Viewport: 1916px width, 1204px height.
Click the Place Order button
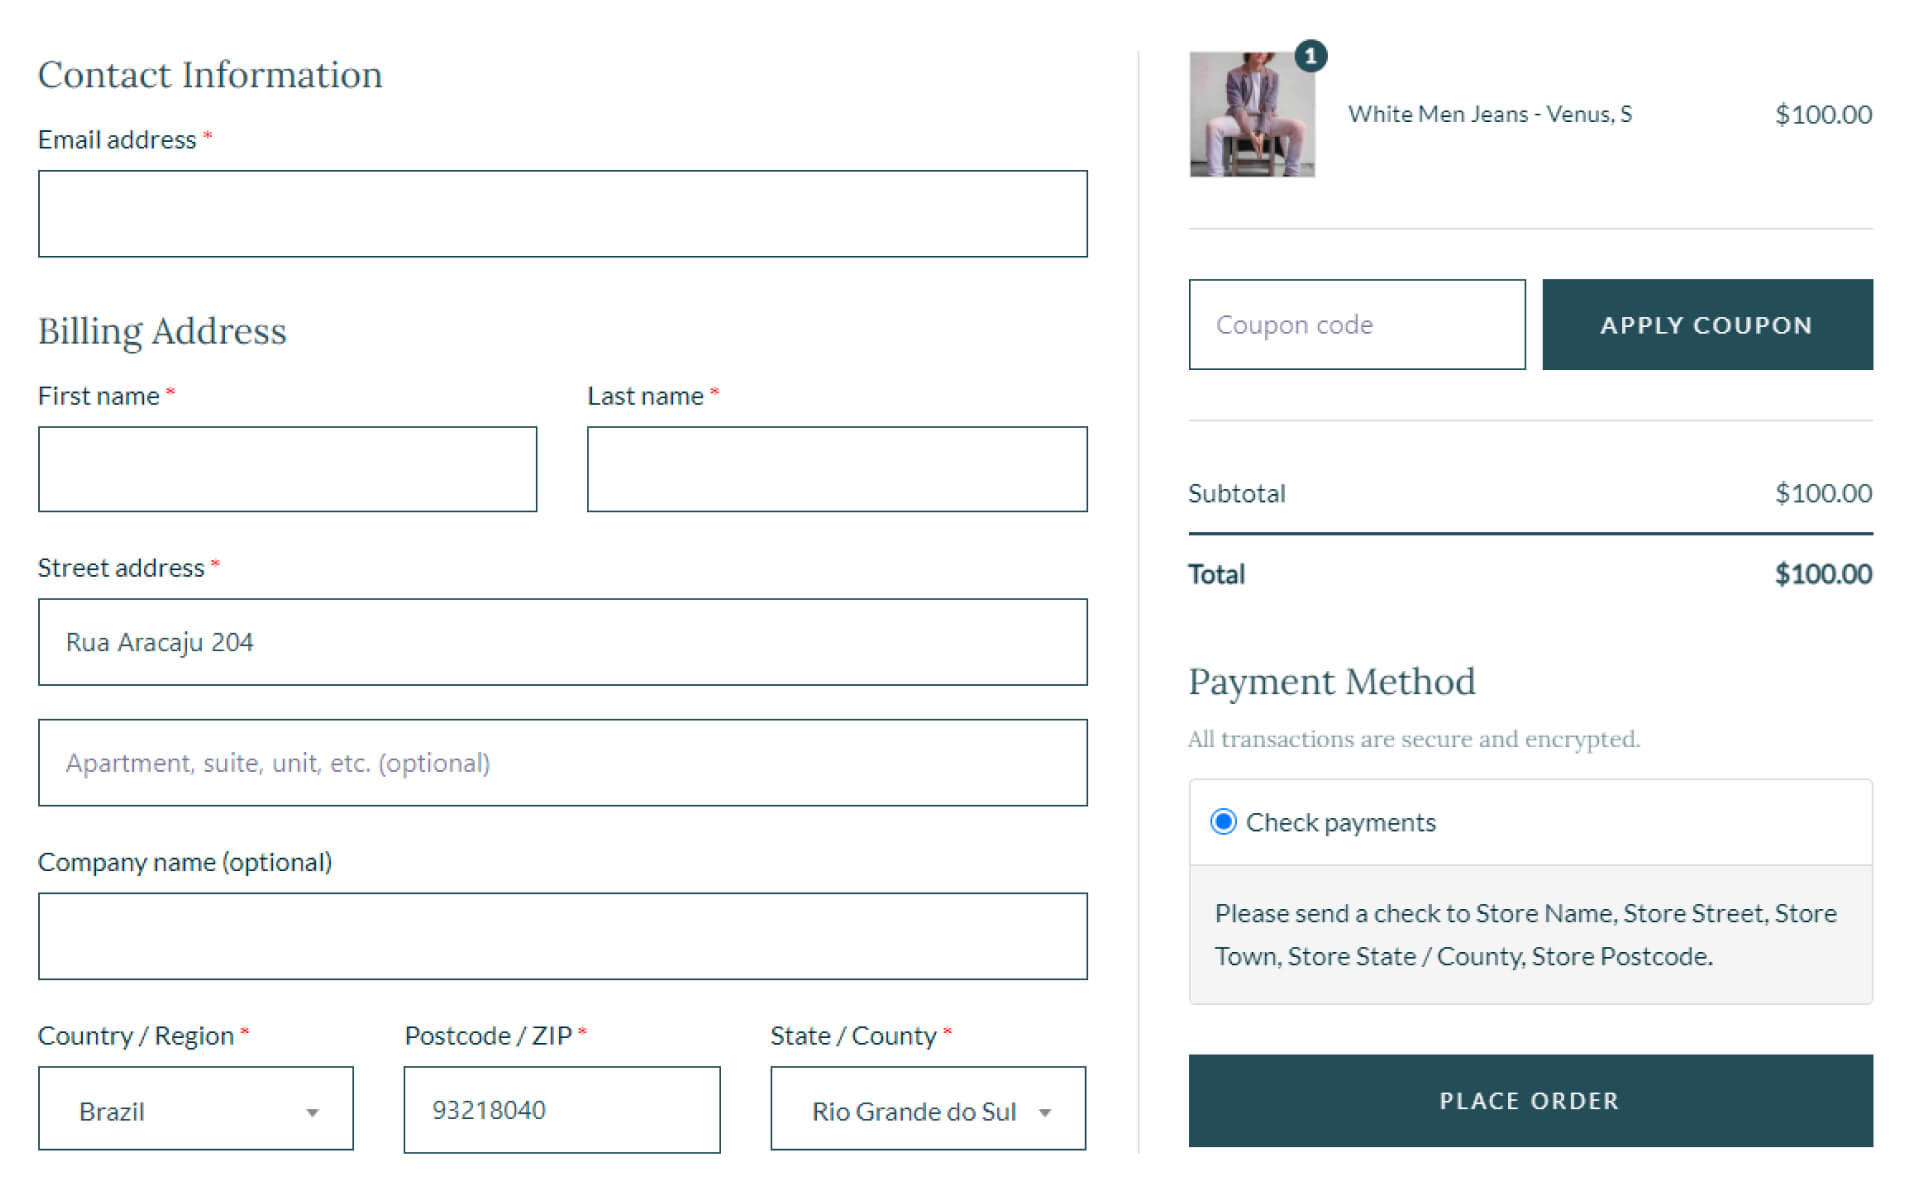point(1529,1100)
